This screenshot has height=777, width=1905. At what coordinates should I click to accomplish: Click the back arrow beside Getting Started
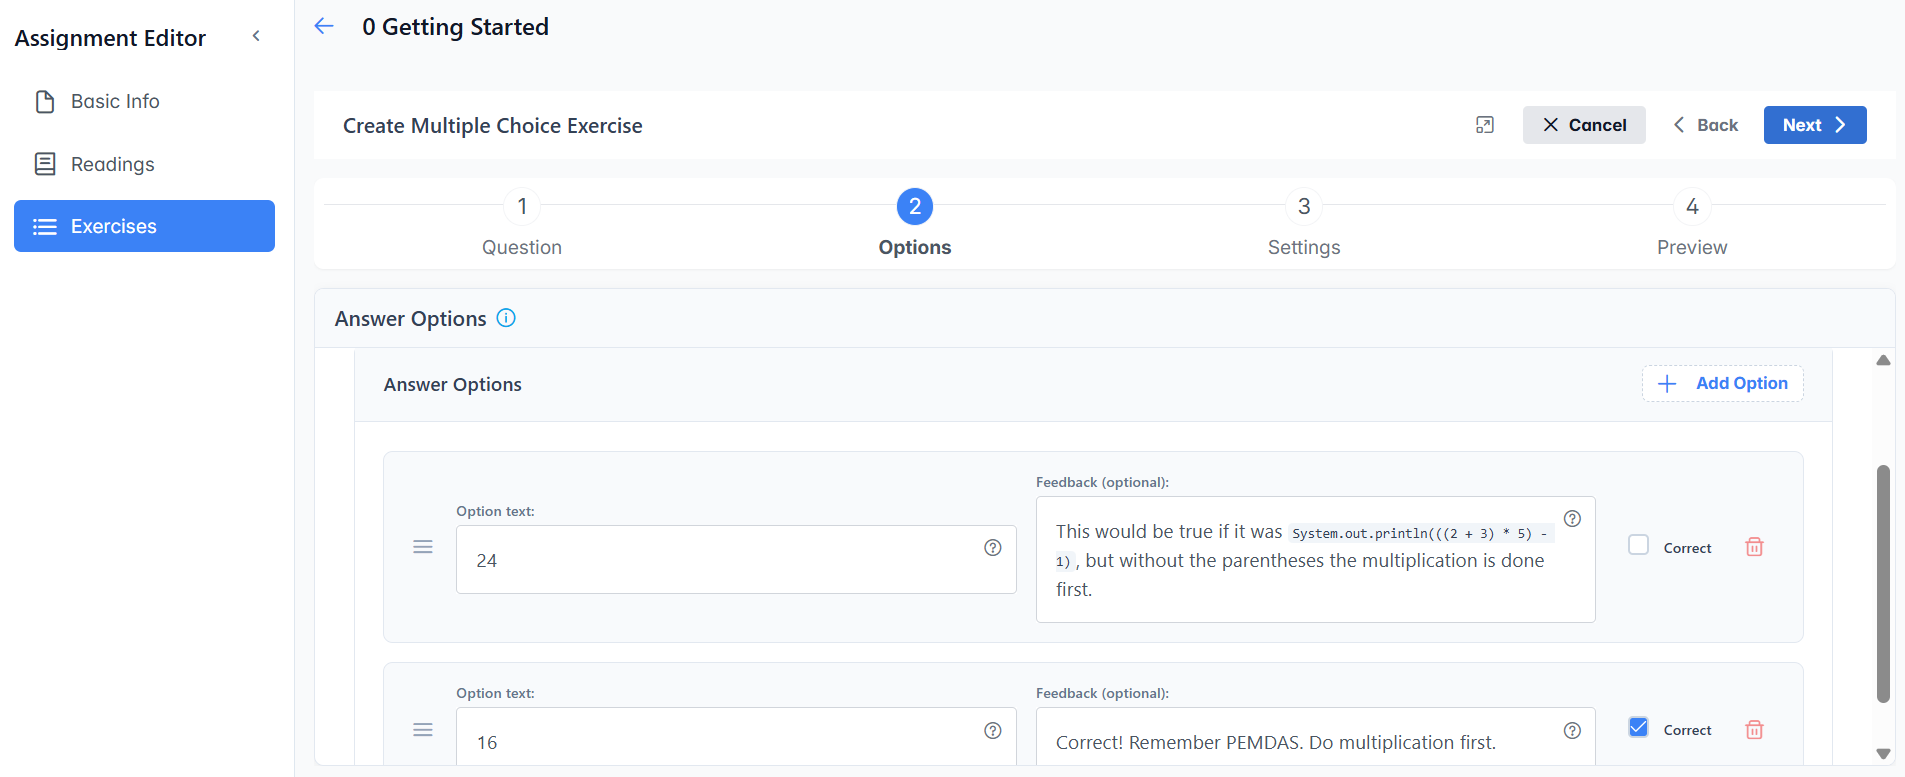coord(324,26)
